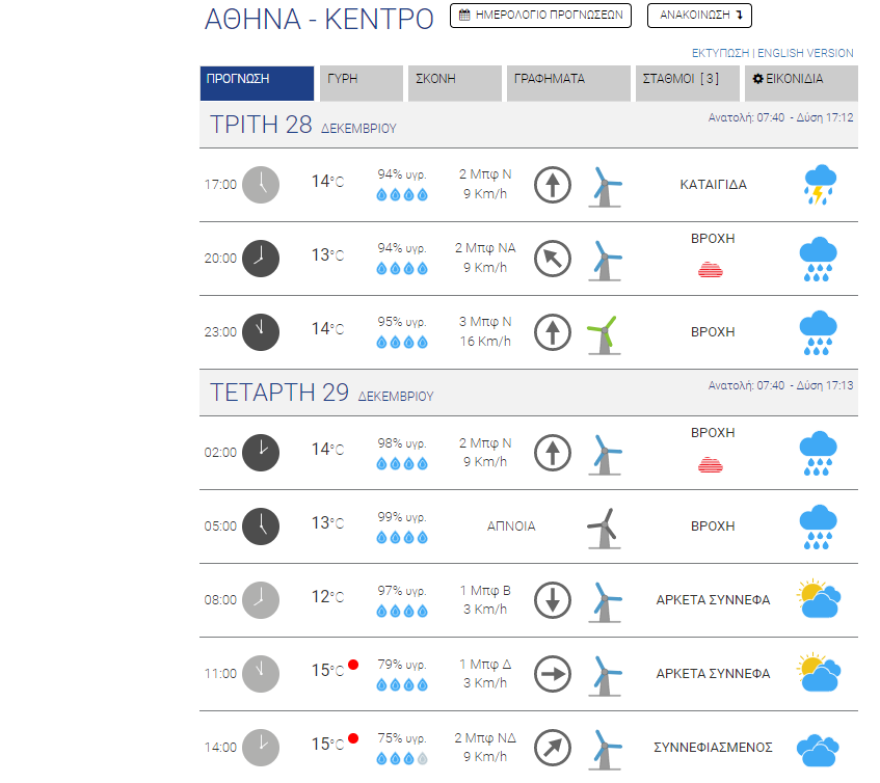This screenshot has height=783, width=880.
Task: Click the thunderstorm icon at 17:00
Action: (x=819, y=185)
